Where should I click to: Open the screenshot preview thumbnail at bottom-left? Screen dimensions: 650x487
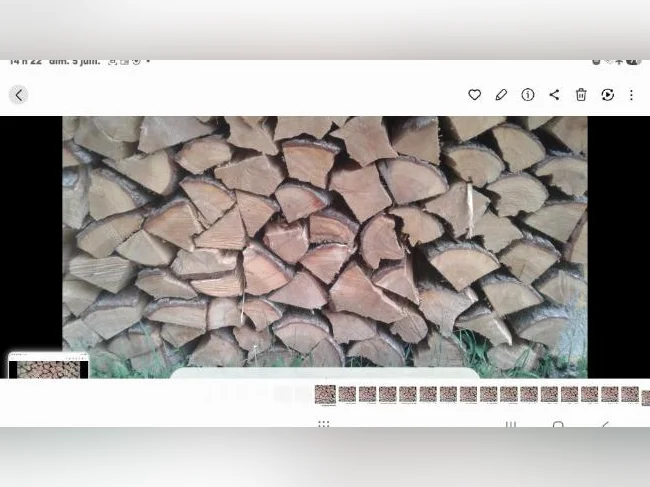pos(49,365)
